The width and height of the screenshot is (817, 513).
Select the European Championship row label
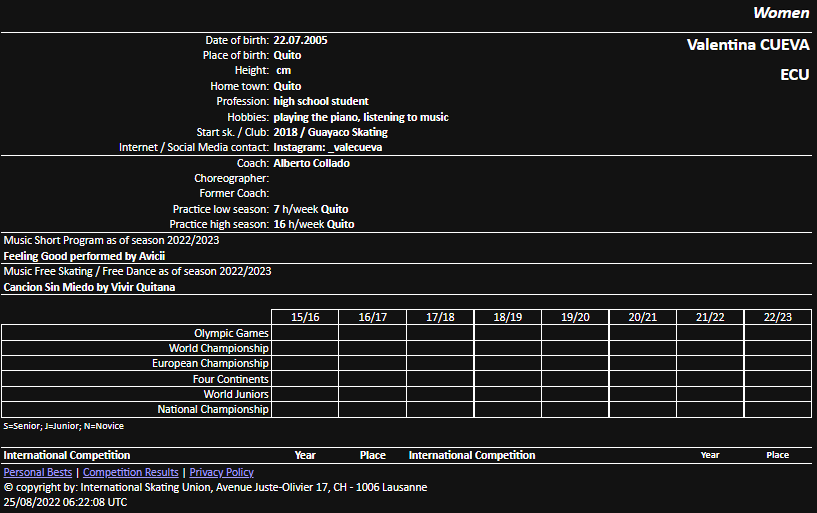[210, 364]
